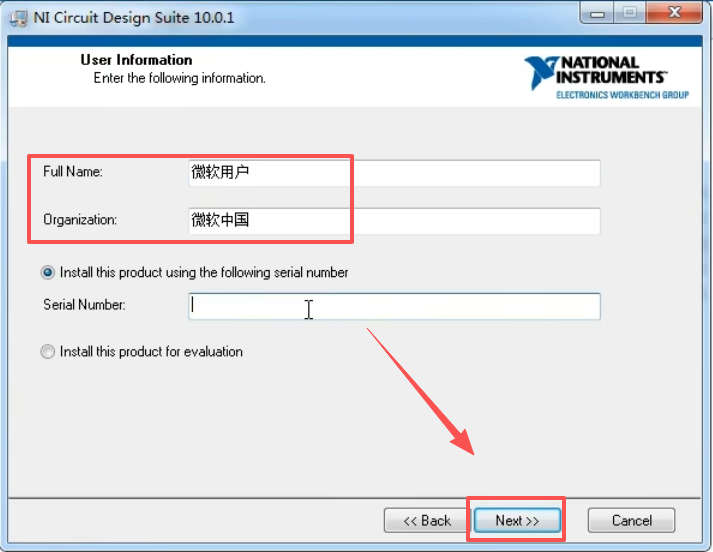This screenshot has width=713, height=552.
Task: Click the 'Full Name:' label
Action: (x=73, y=171)
